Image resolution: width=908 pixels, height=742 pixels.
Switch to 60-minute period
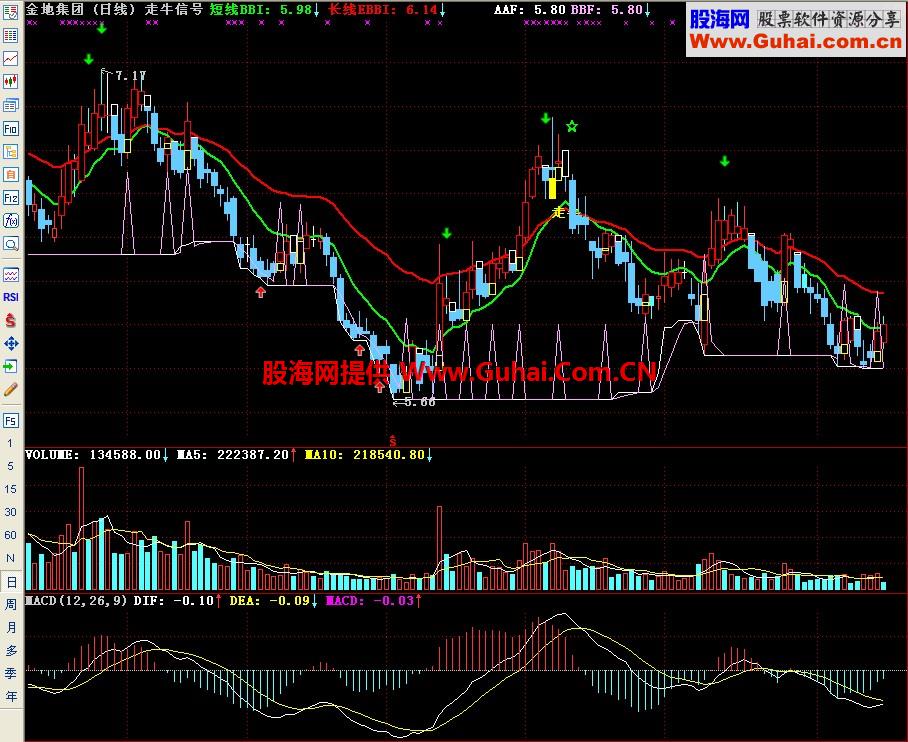(x=10, y=535)
